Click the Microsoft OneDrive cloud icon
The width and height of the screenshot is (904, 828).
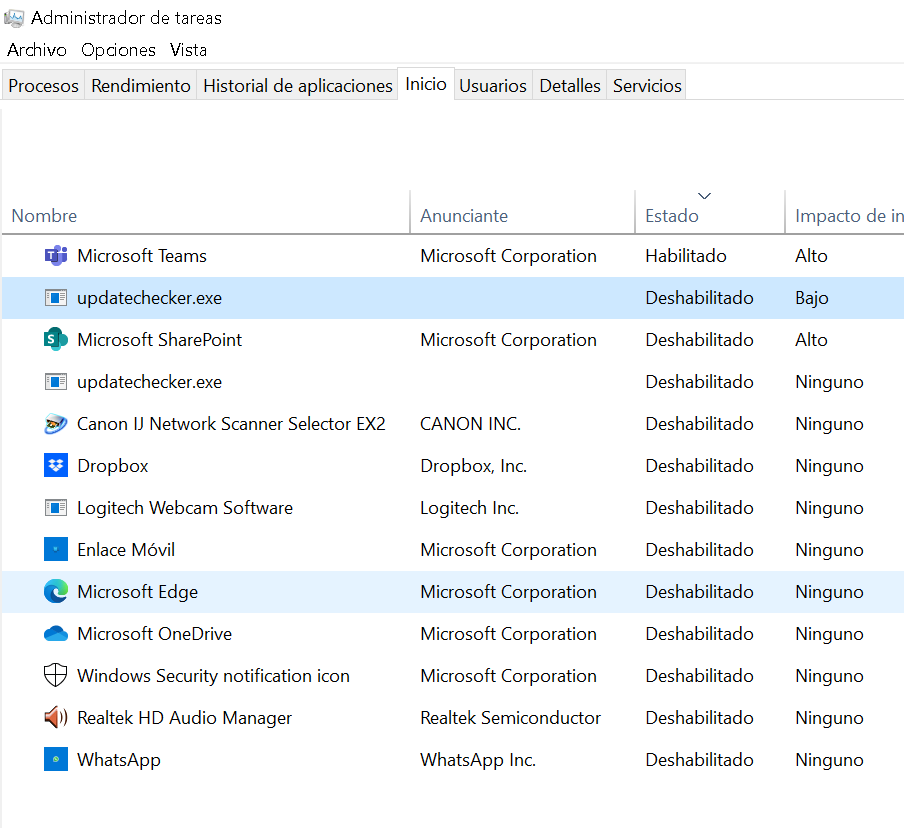click(x=56, y=634)
